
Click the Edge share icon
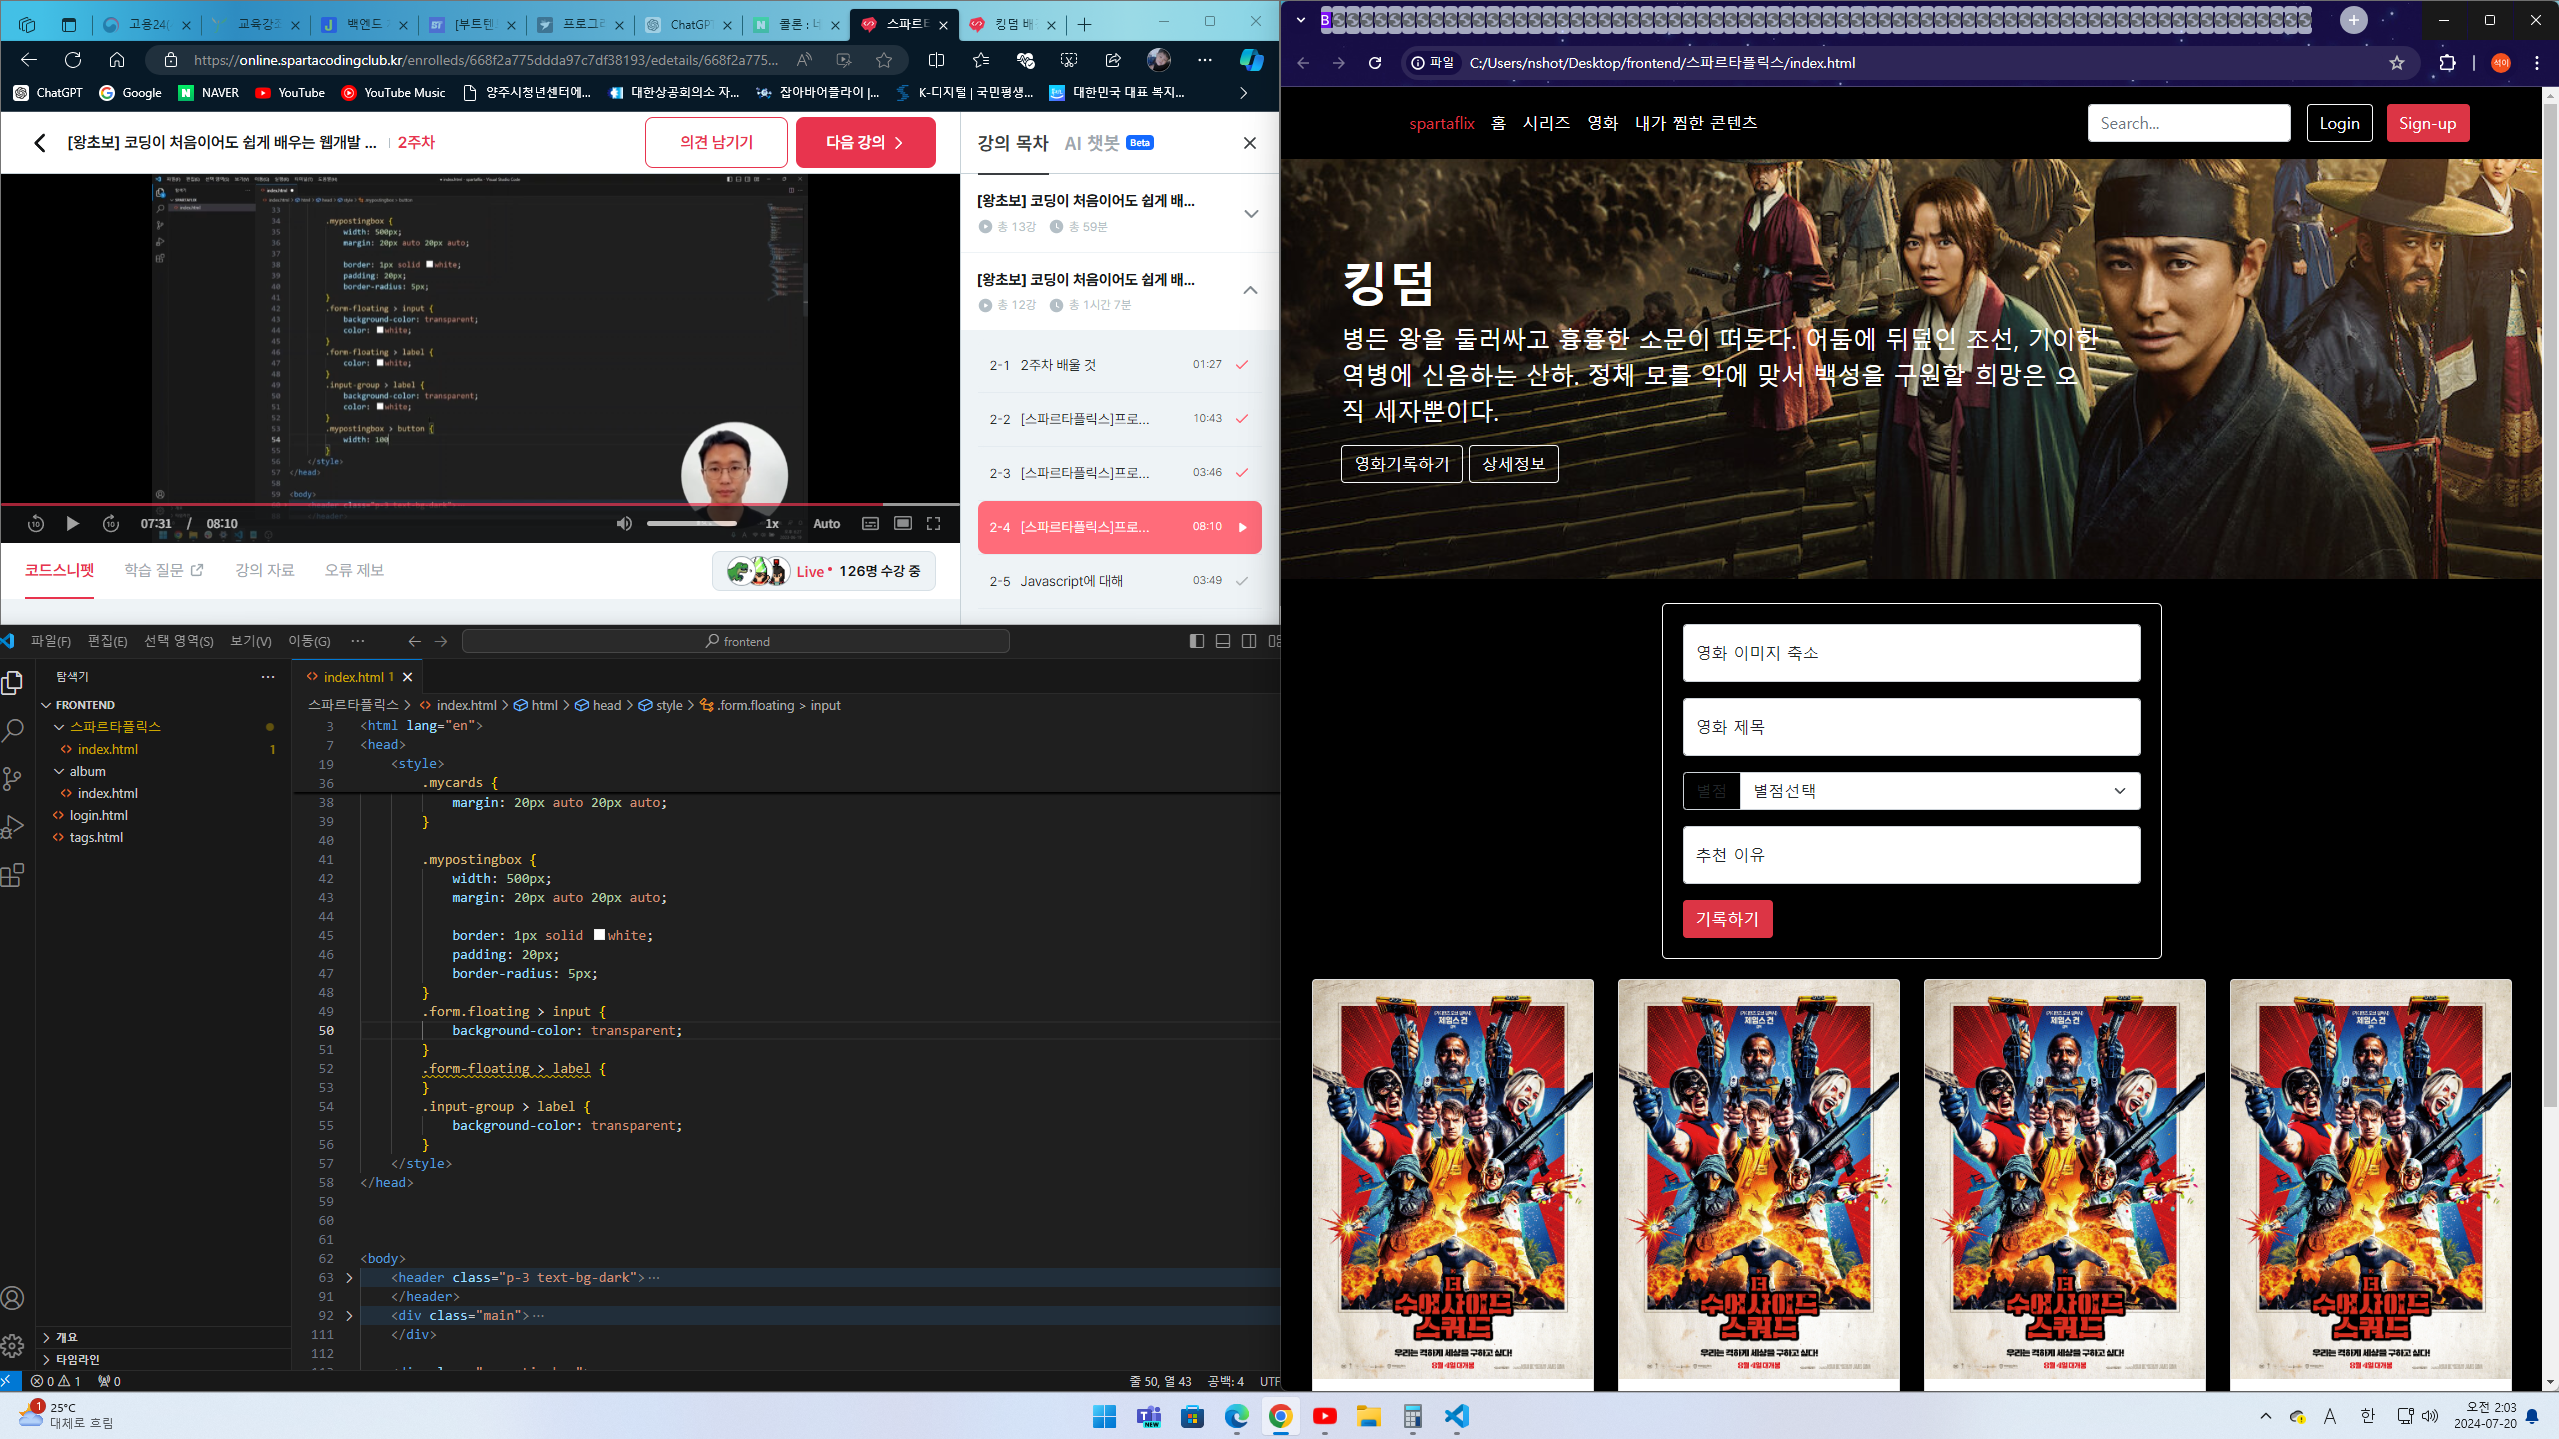click(1113, 60)
